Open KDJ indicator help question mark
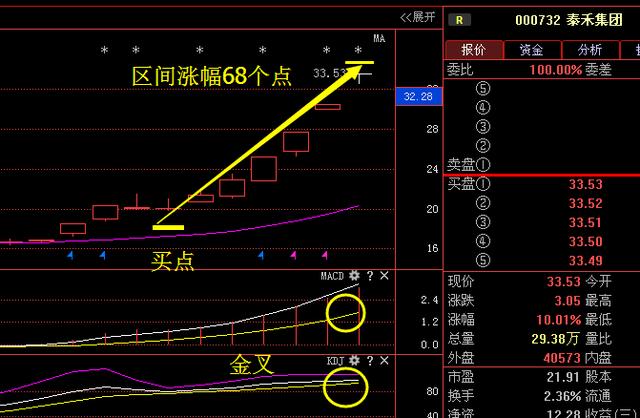This screenshot has width=640, height=418. 369,361
